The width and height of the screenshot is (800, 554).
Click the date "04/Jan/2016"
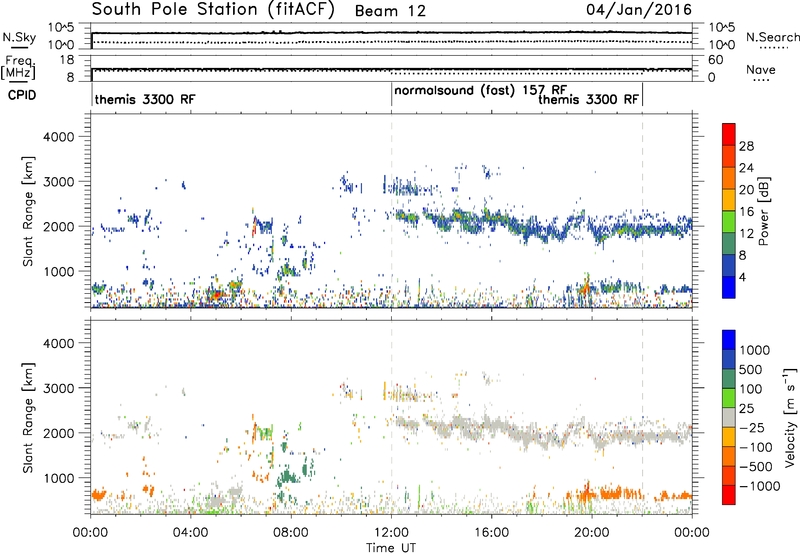(x=639, y=10)
